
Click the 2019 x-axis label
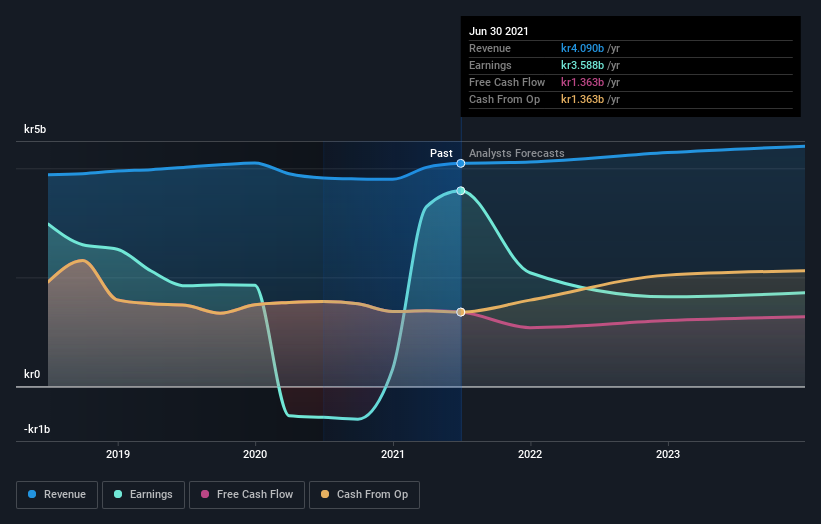tap(118, 454)
